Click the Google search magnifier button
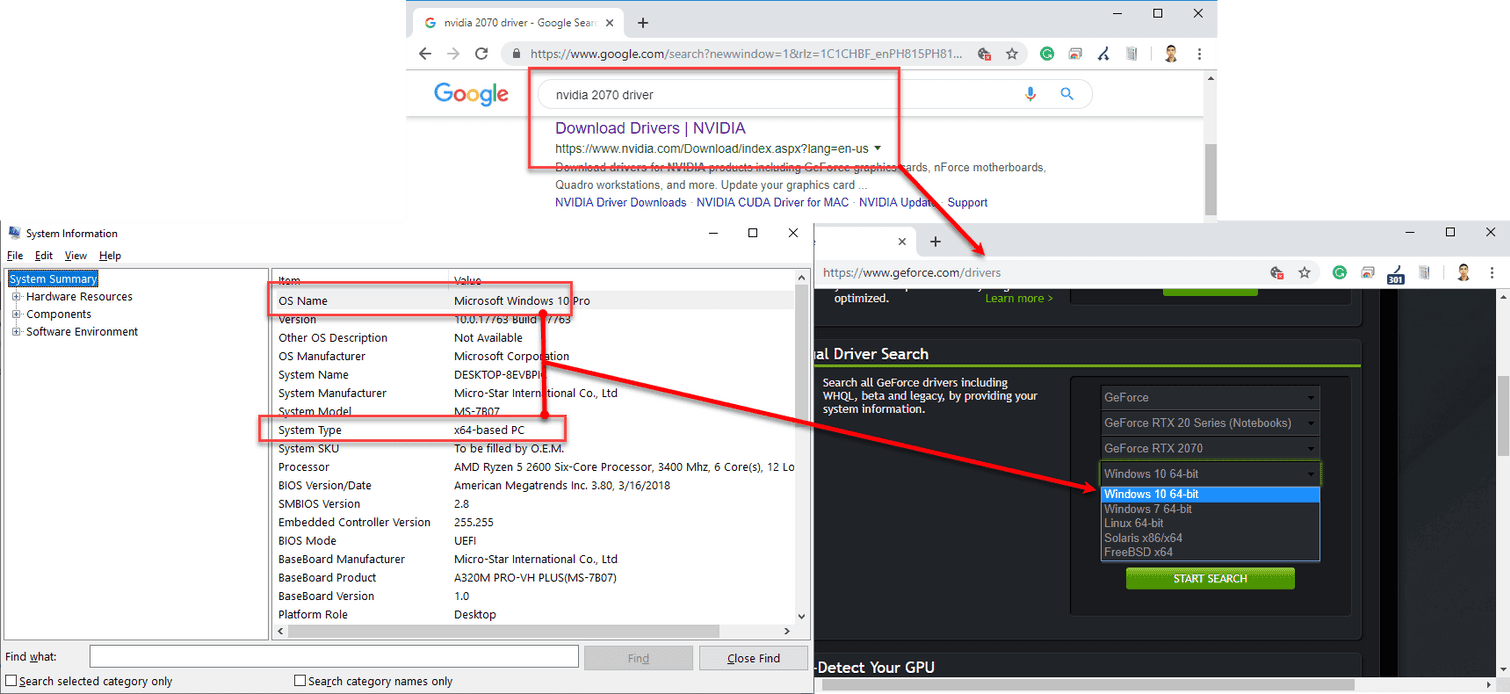The height and width of the screenshot is (694, 1510). [1067, 94]
